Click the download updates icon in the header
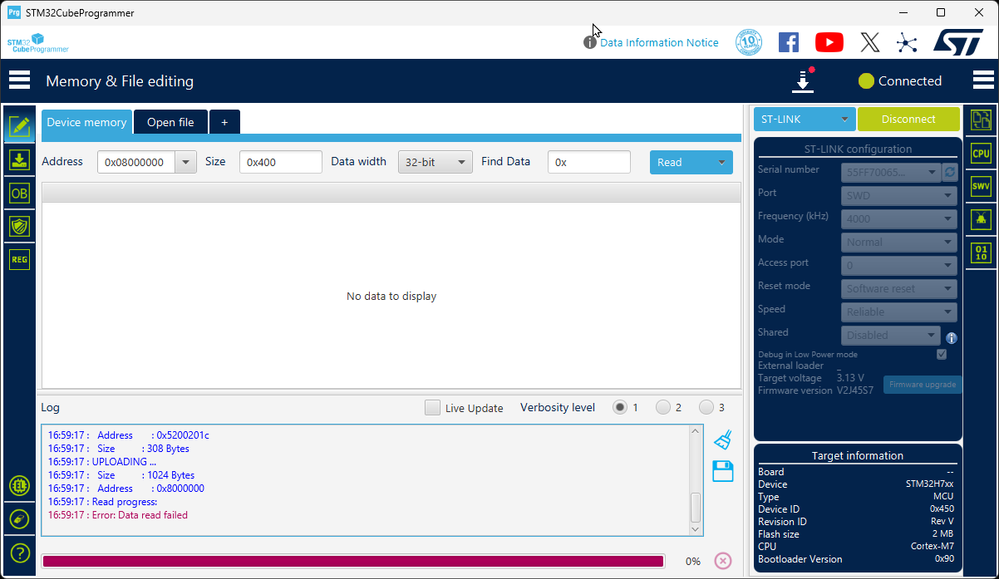 click(x=803, y=81)
